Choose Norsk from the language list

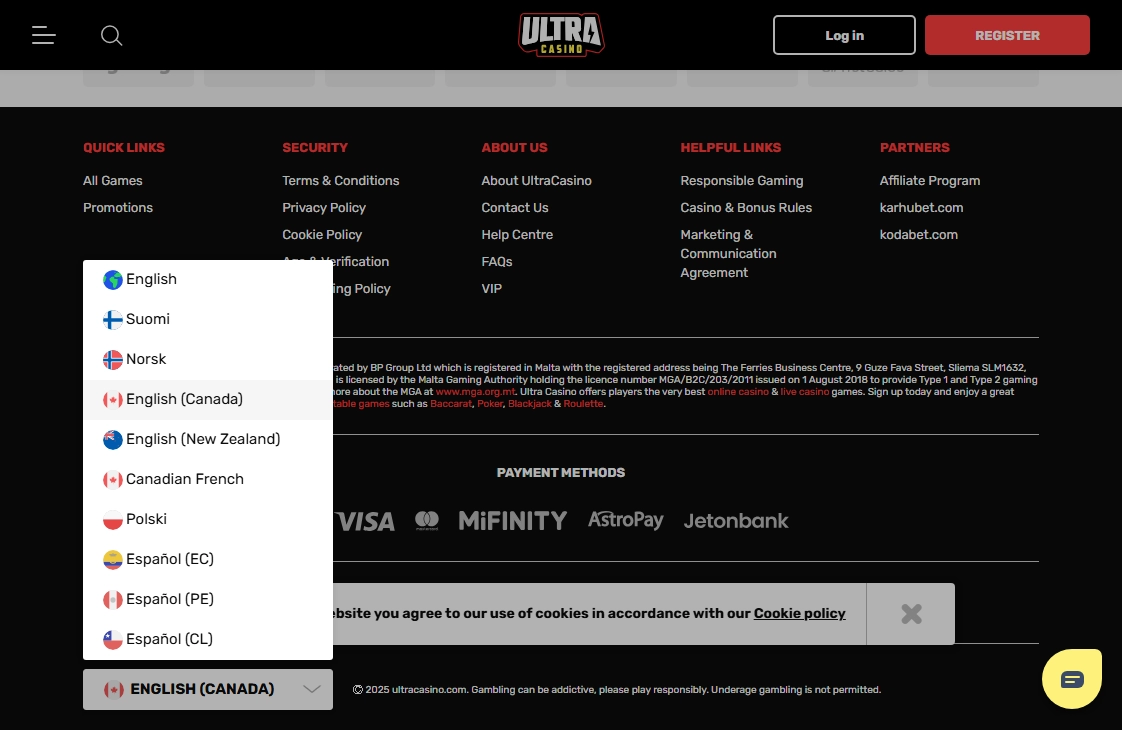[x=208, y=359]
